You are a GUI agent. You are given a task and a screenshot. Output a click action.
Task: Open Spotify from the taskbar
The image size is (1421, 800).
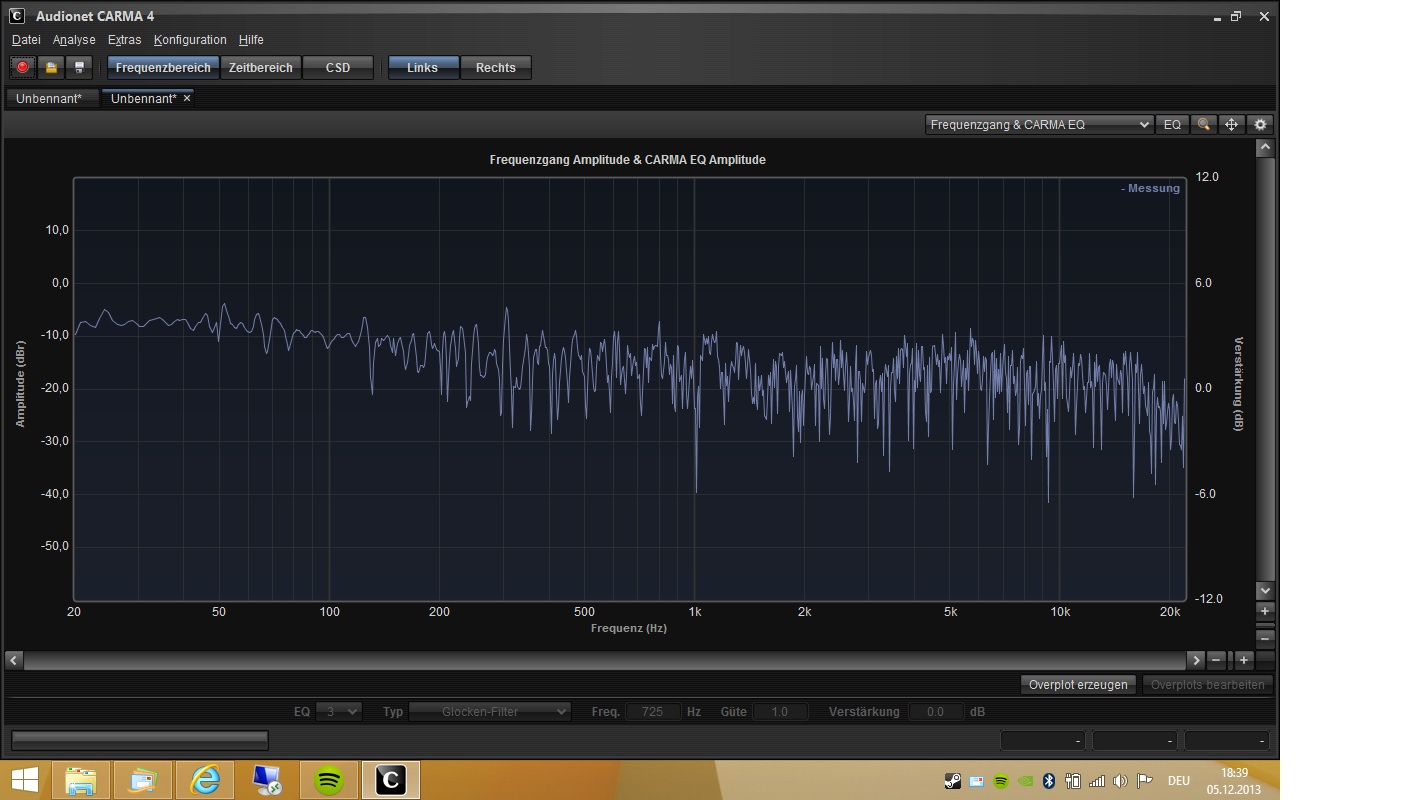point(329,780)
